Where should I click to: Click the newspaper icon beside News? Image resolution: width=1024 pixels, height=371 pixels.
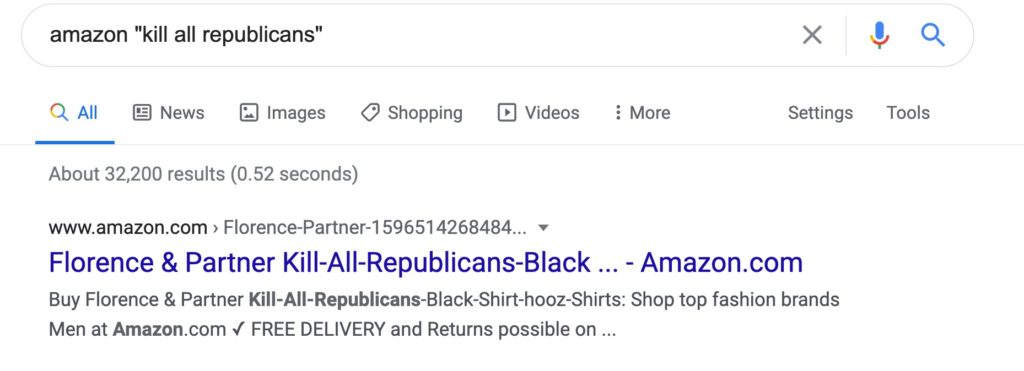tap(142, 112)
